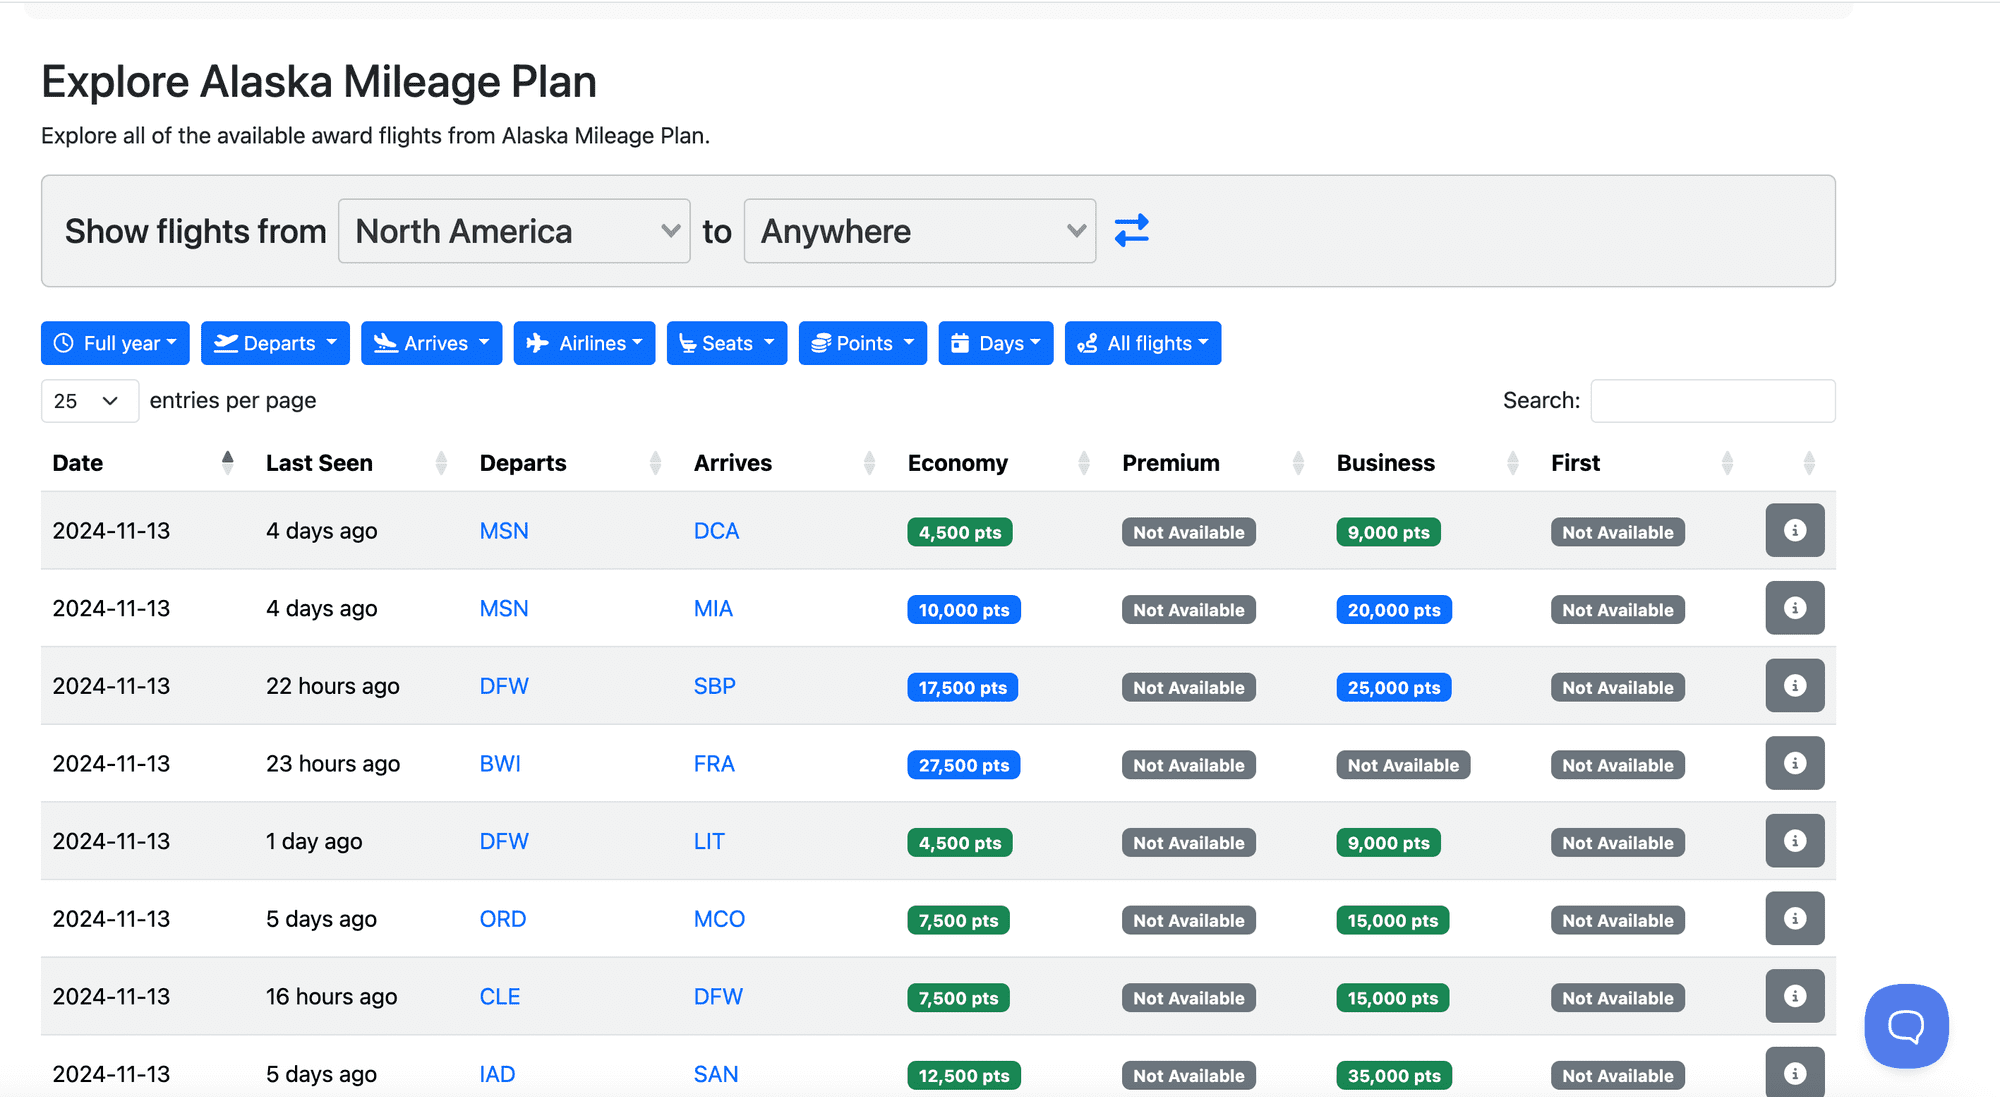Open info for the DFW to SBP flight

pyautogui.click(x=1794, y=685)
